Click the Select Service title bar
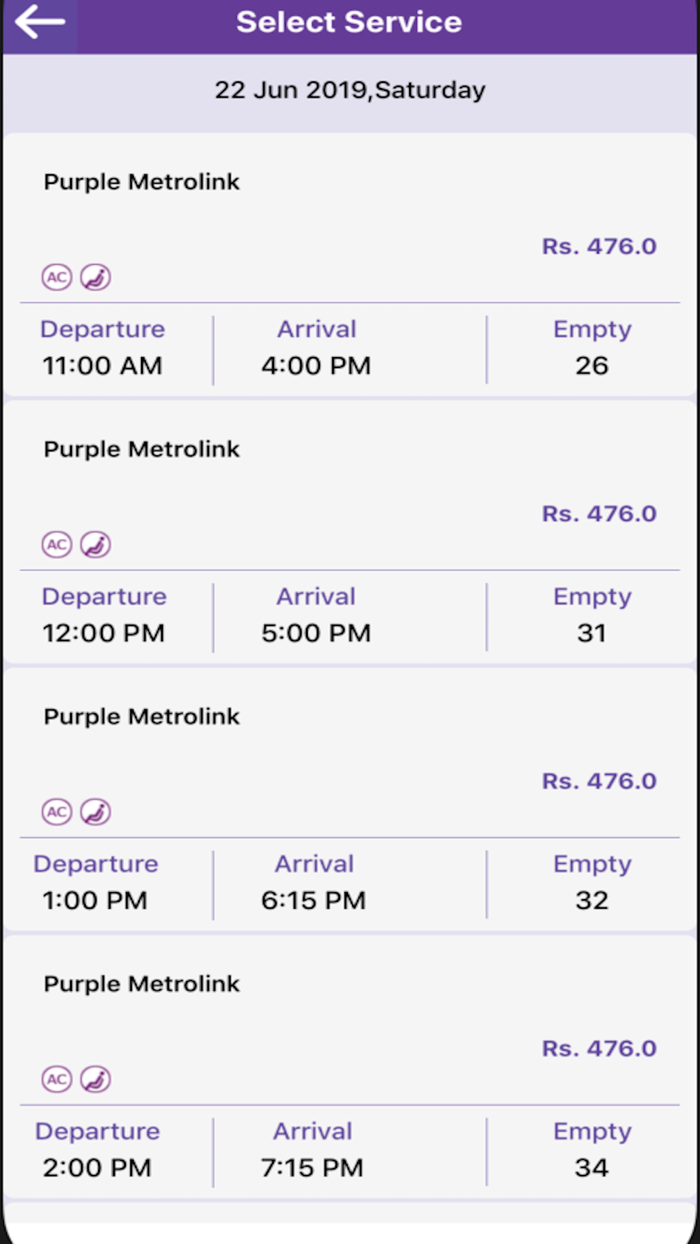 tap(350, 21)
